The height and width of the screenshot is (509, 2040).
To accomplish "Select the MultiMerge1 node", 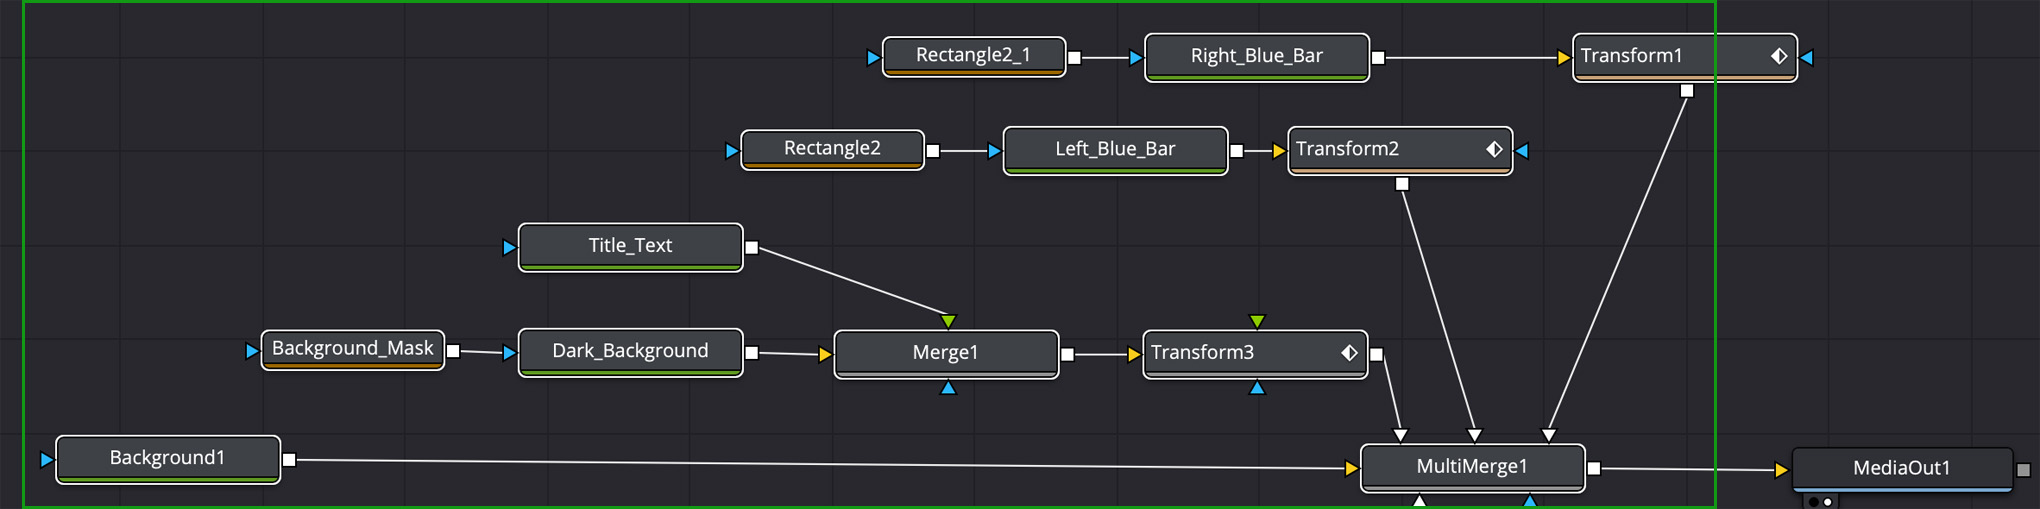I will click(x=1472, y=466).
